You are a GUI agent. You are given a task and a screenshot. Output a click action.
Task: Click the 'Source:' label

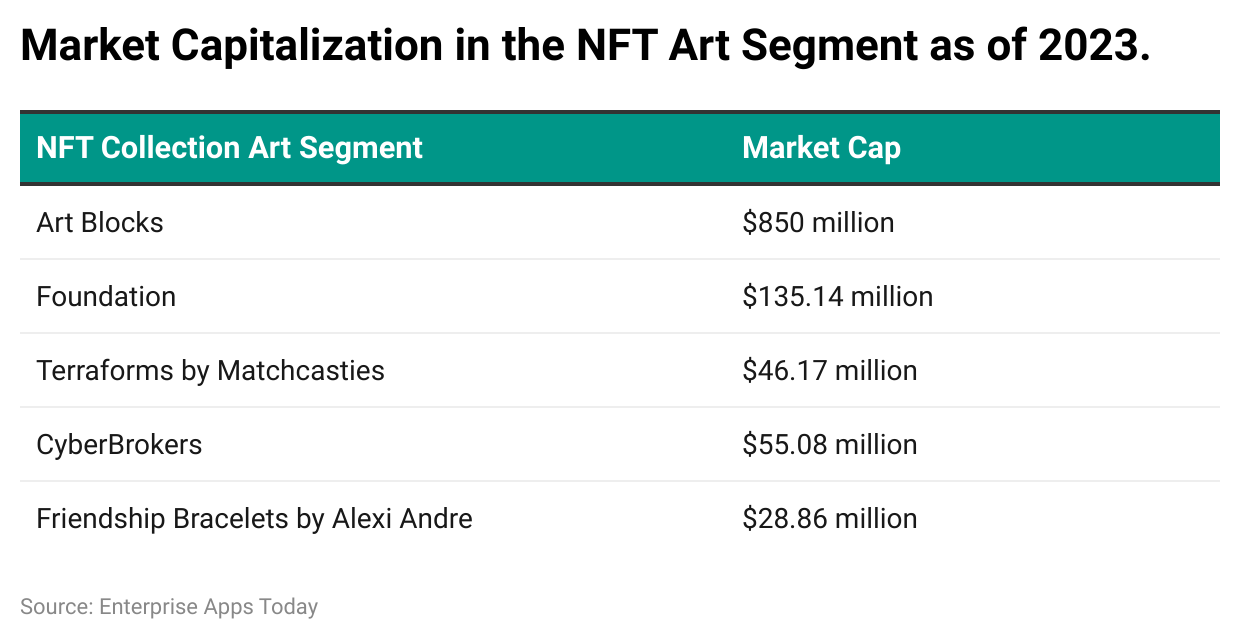(56, 606)
